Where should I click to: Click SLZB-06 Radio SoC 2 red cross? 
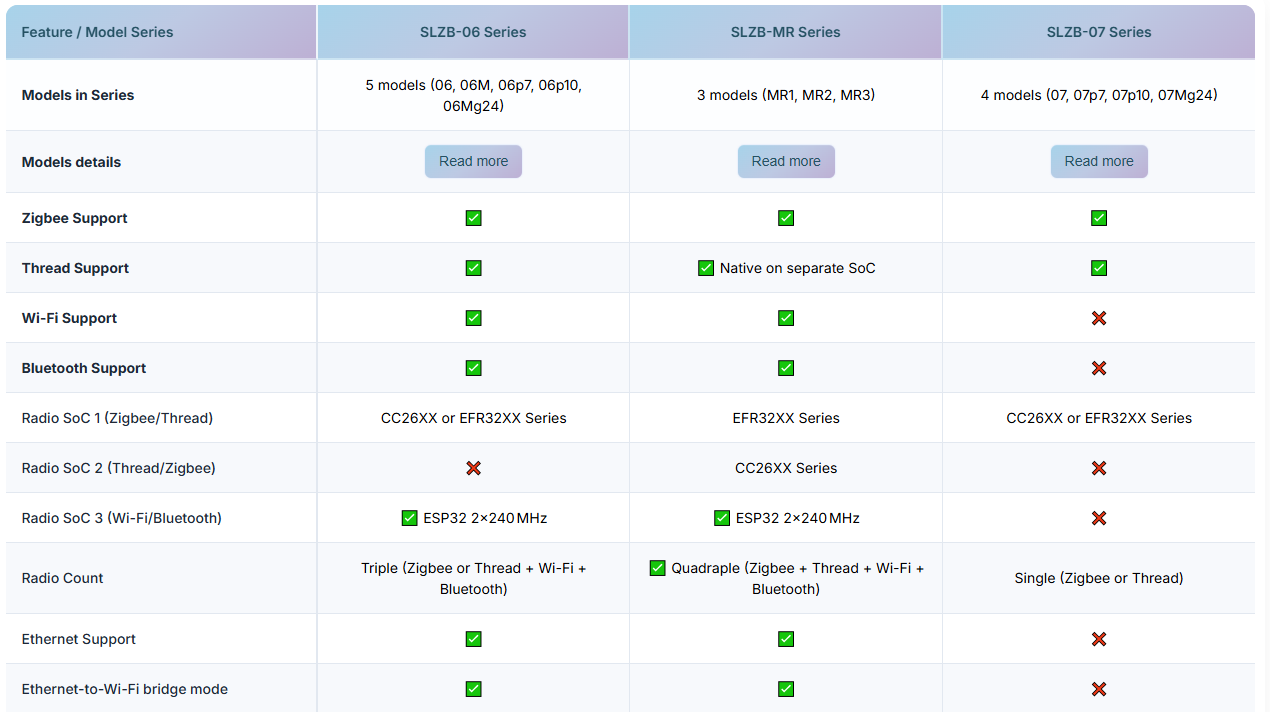[x=474, y=468]
